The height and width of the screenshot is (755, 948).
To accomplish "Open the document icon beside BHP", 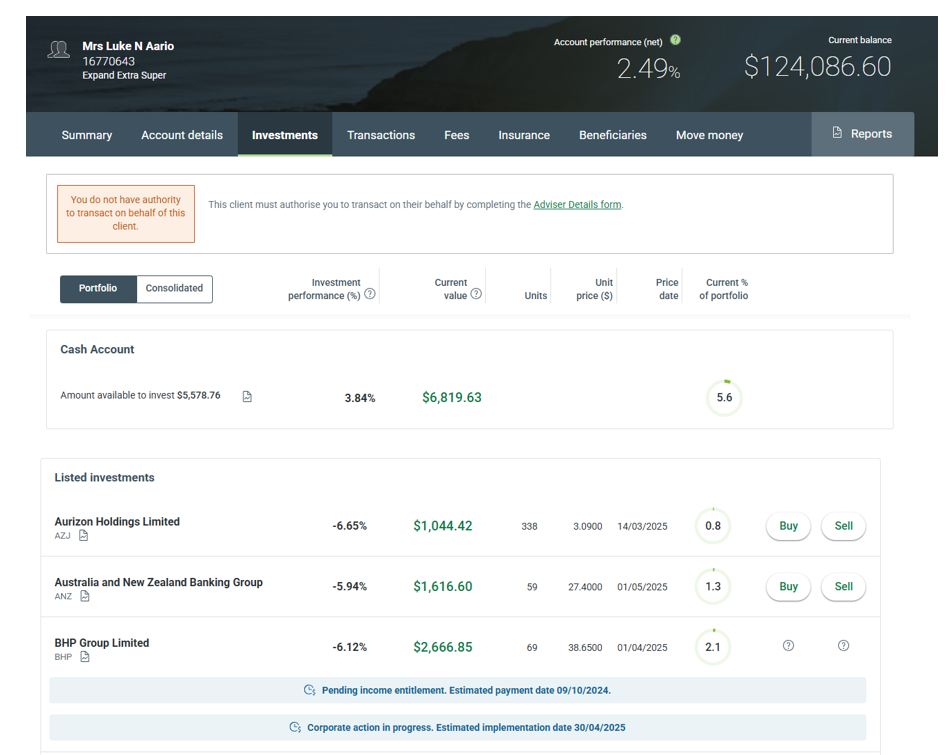I will pyautogui.click(x=84, y=657).
